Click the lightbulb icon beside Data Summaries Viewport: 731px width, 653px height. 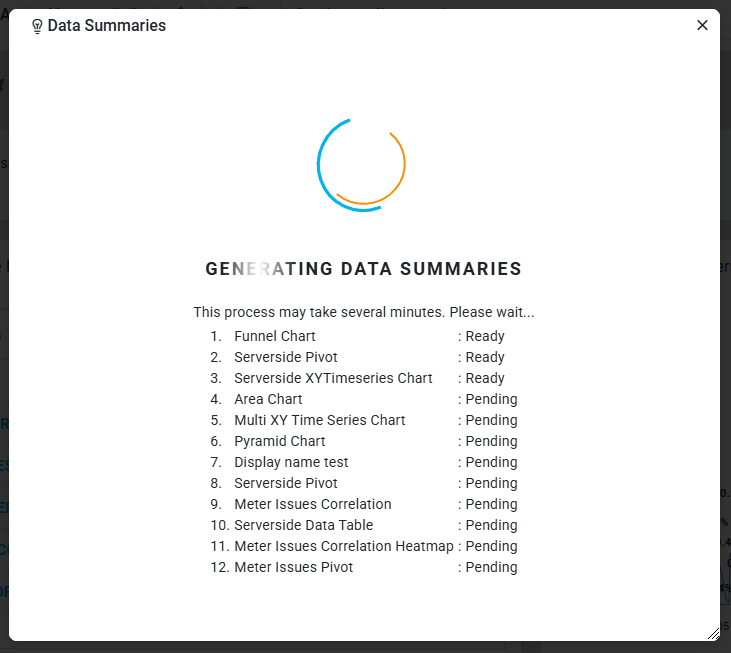(x=37, y=26)
